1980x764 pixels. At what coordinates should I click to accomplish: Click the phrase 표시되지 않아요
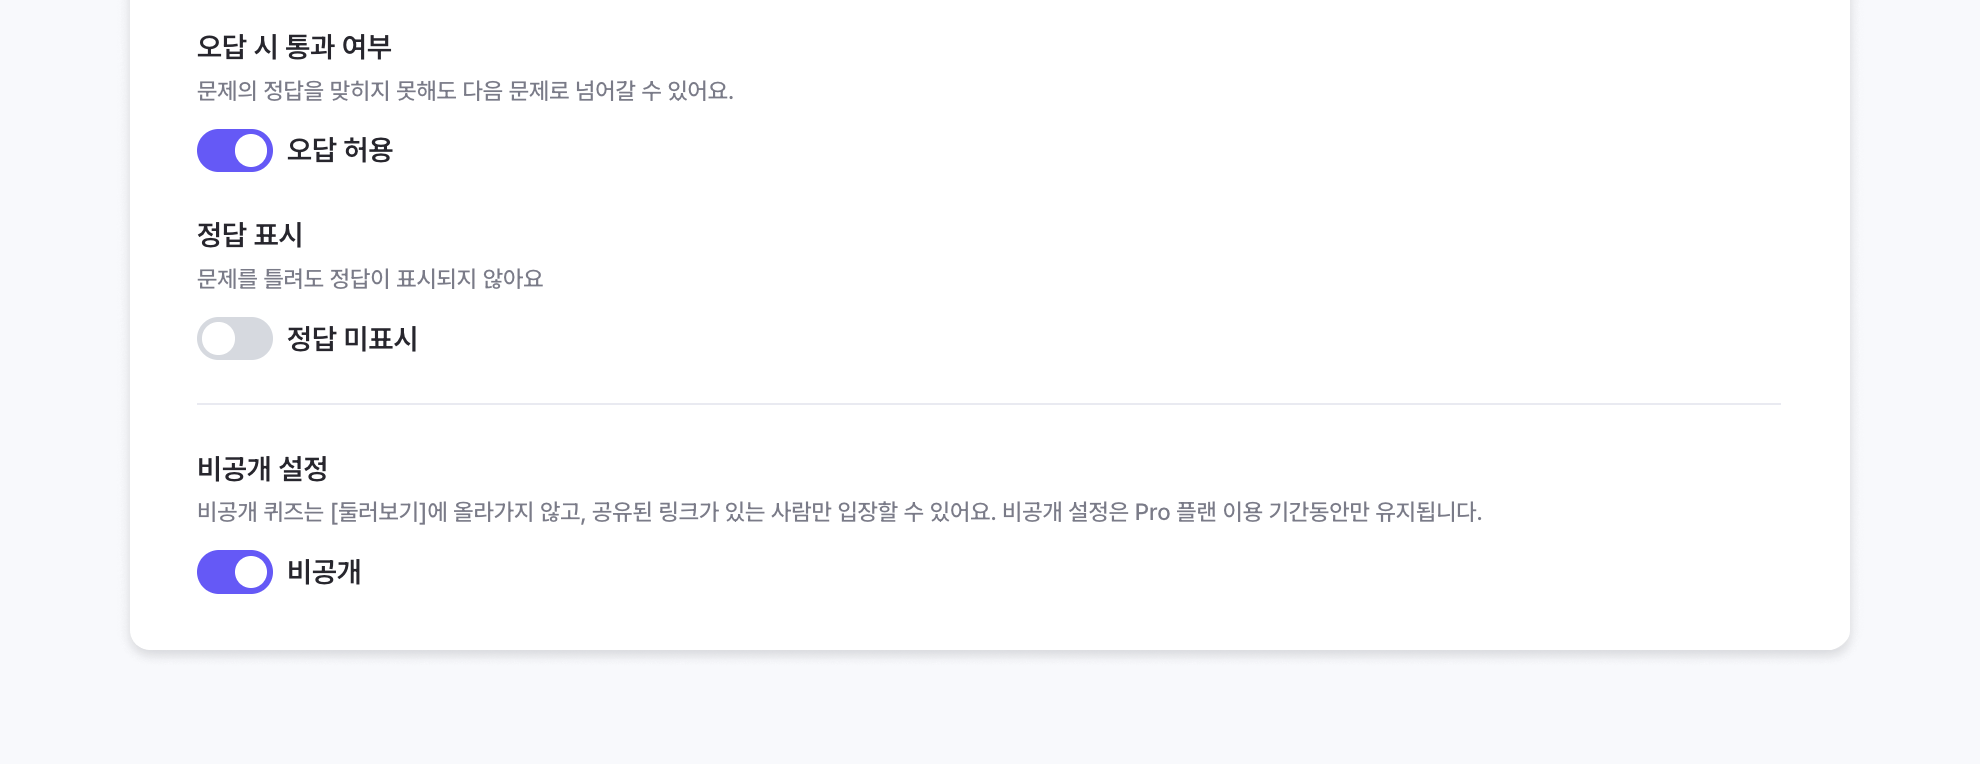pos(469,279)
